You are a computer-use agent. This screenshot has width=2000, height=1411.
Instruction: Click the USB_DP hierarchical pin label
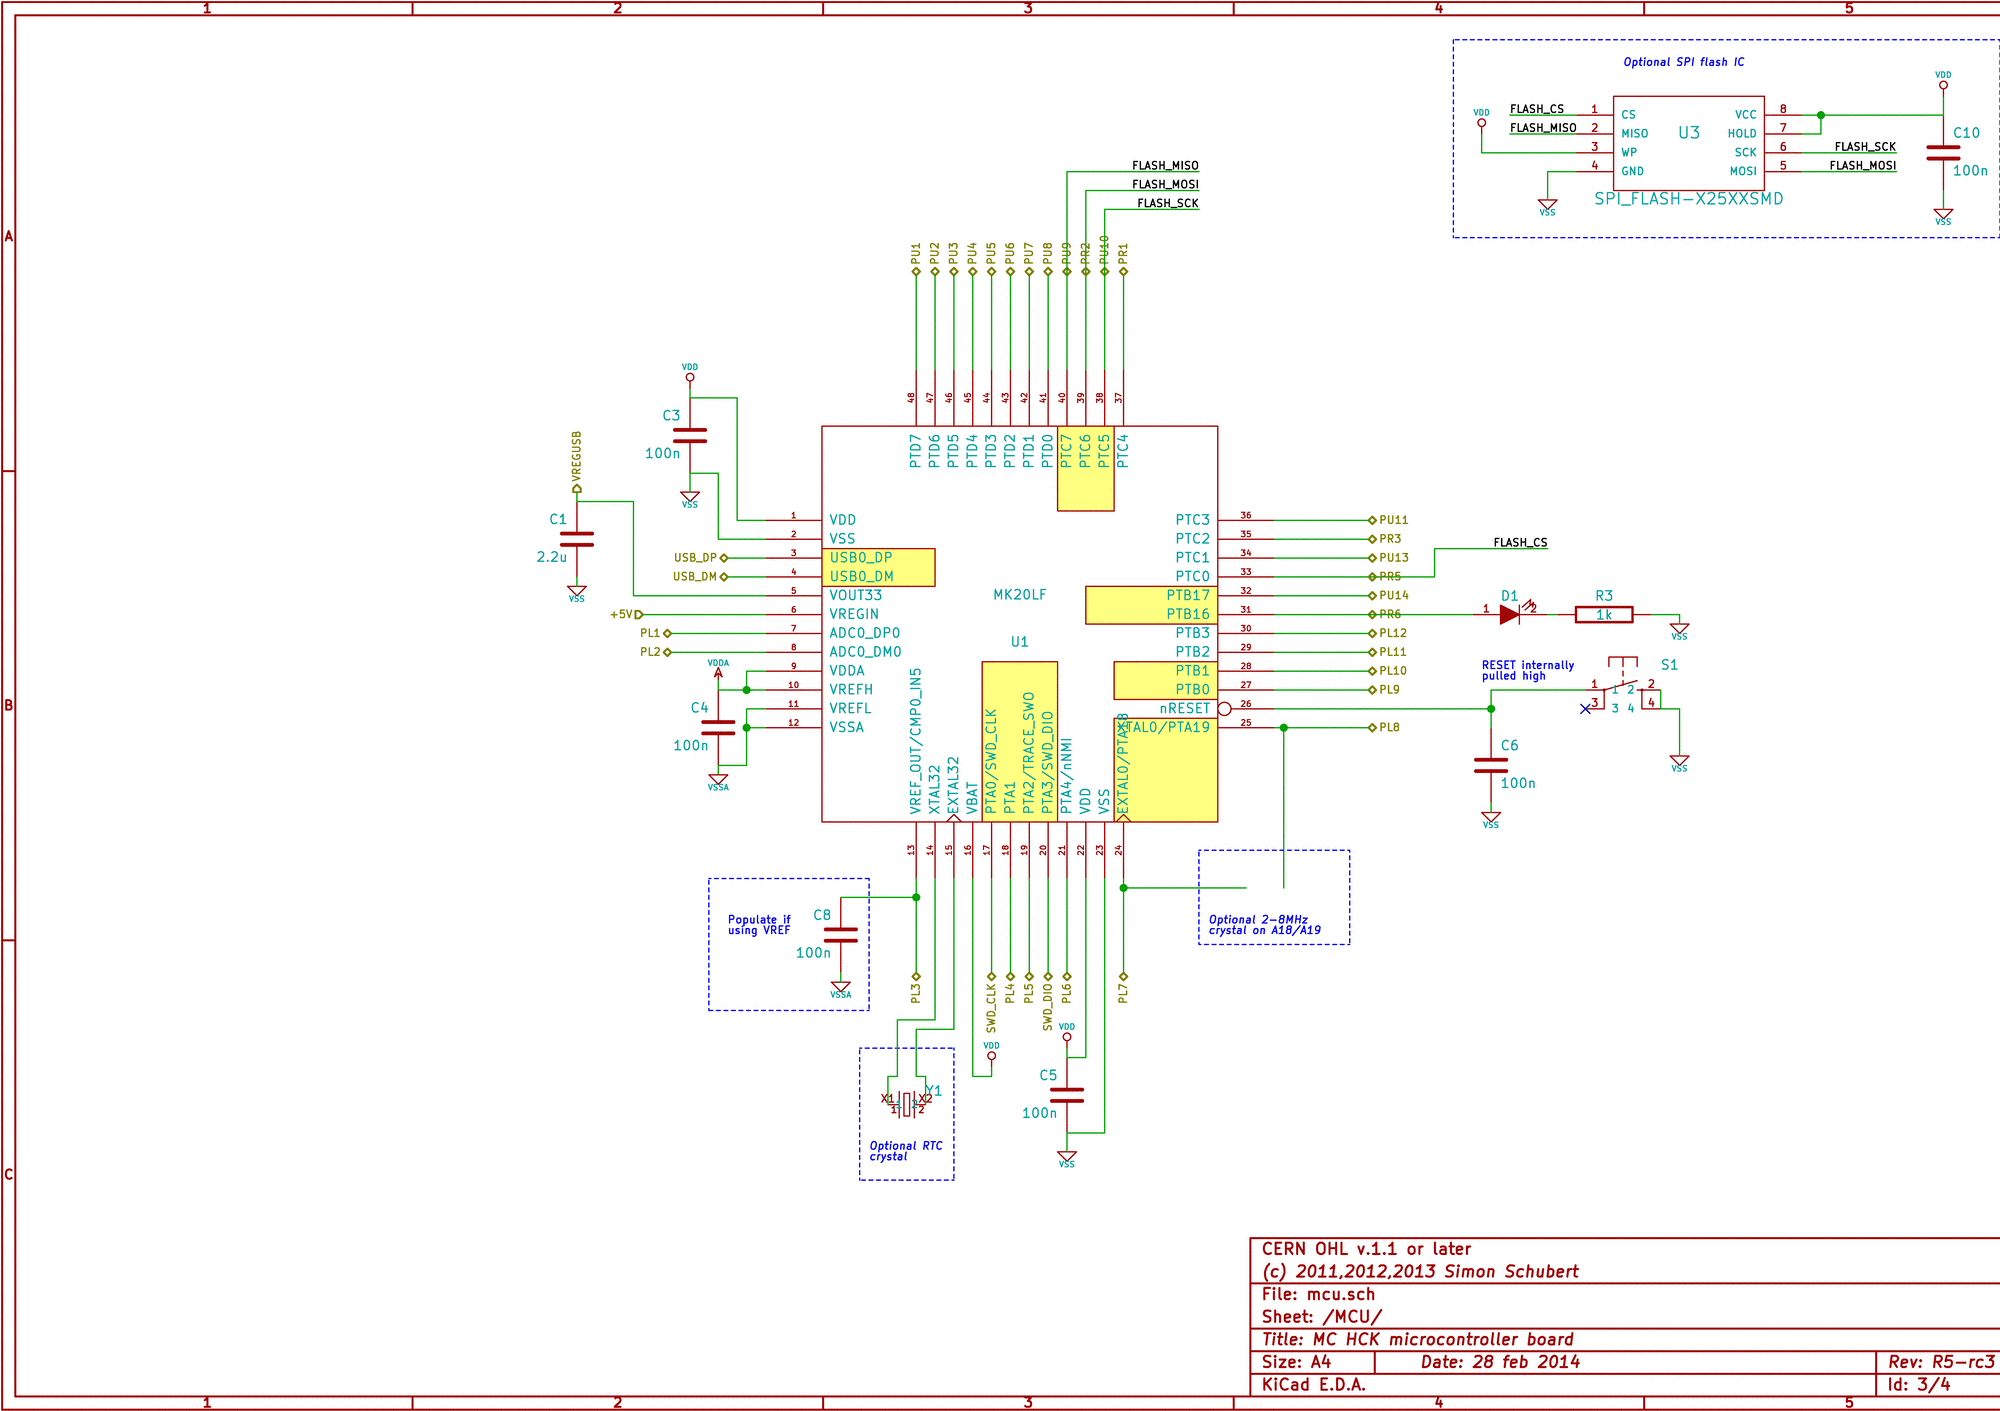[x=696, y=558]
